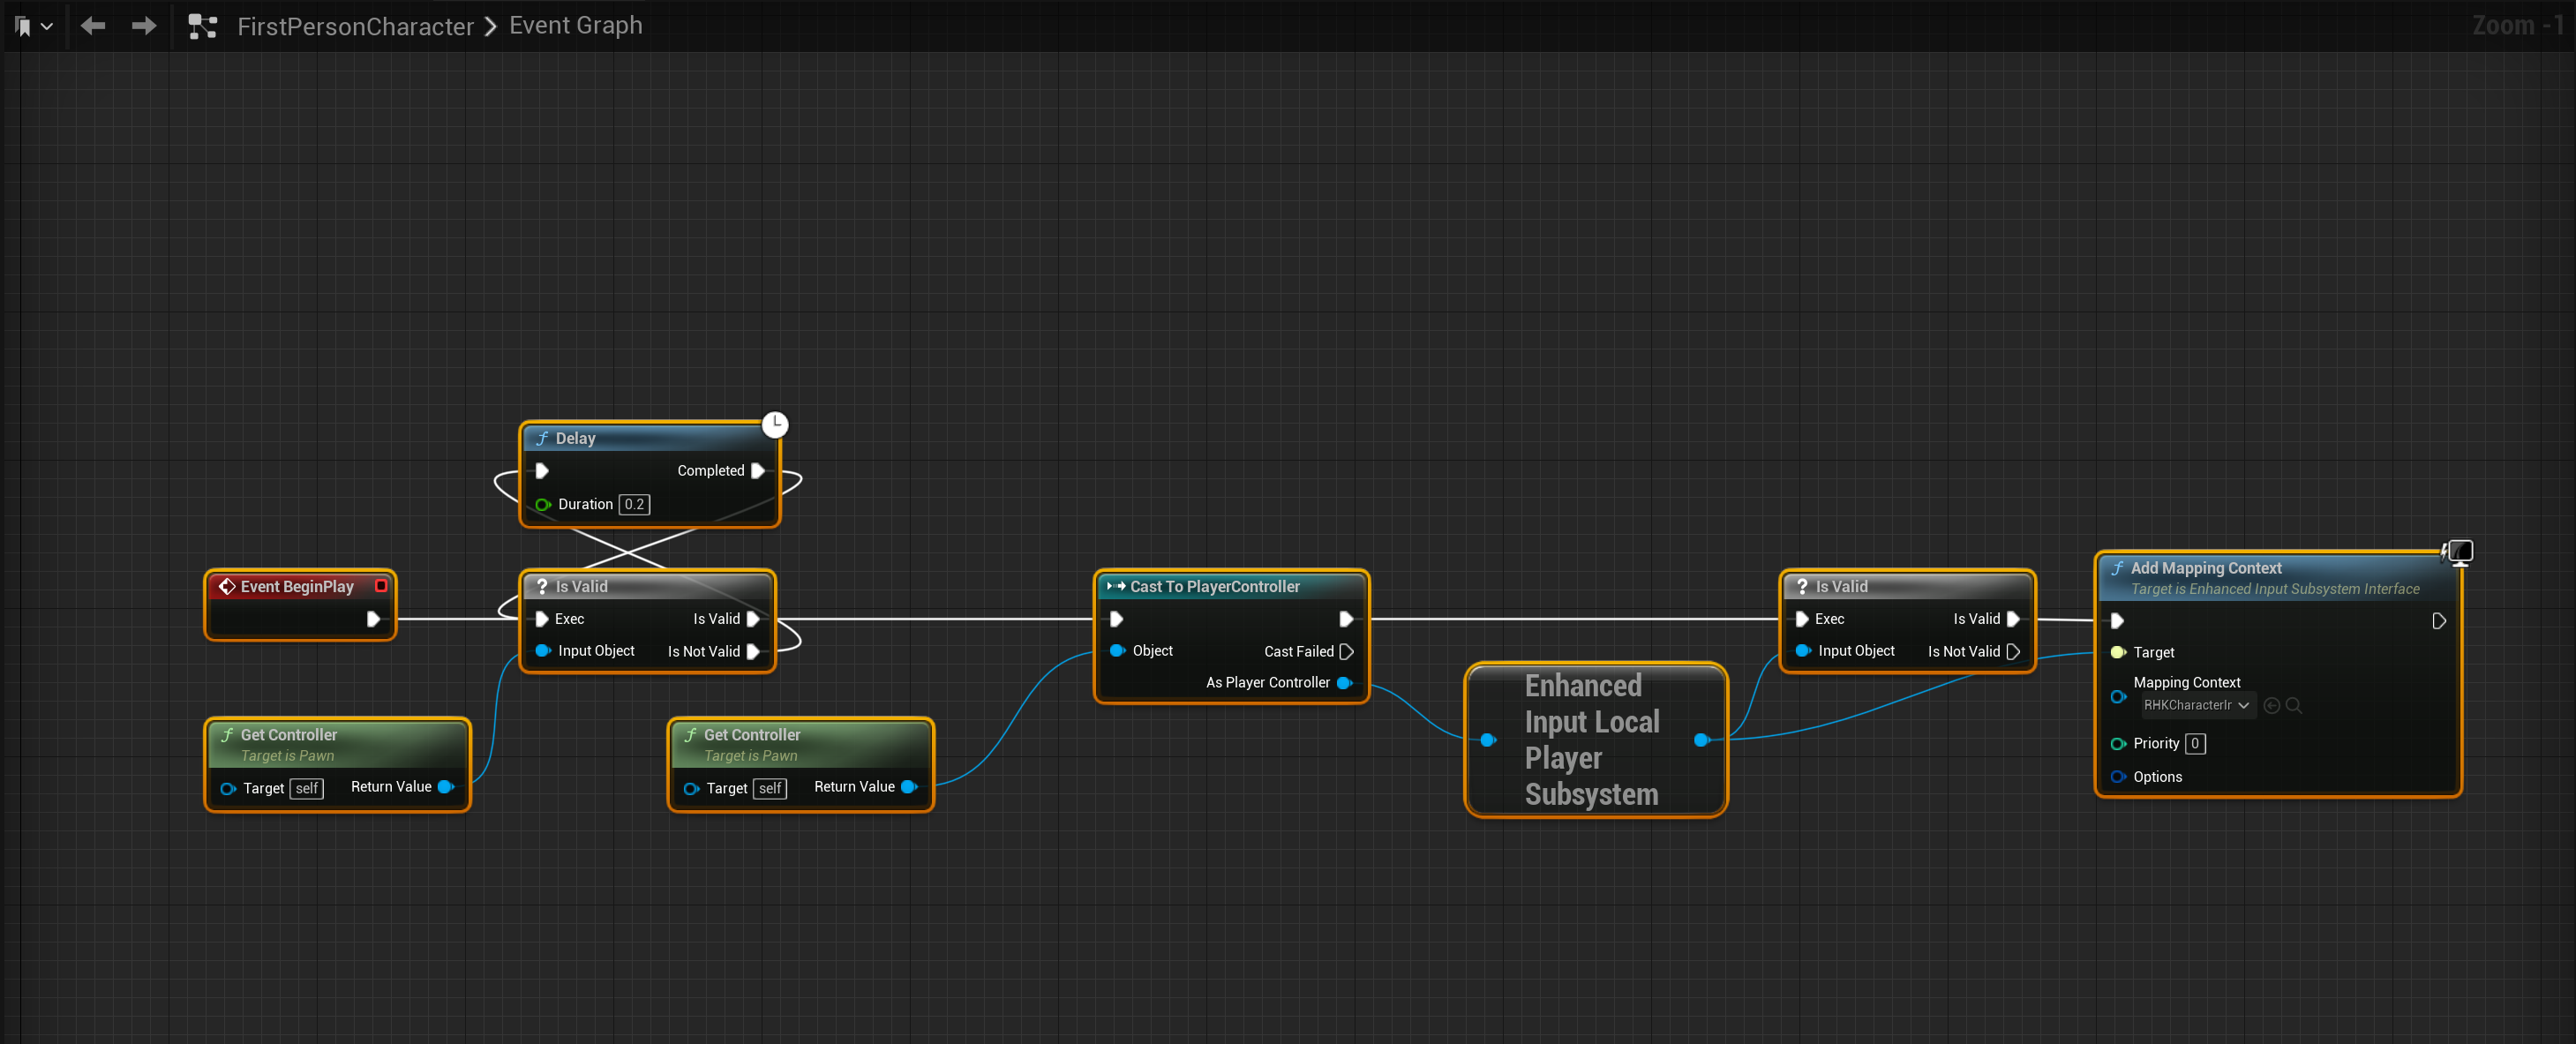
Task: Click Event BeginPlay exec output pin
Action: 373,619
